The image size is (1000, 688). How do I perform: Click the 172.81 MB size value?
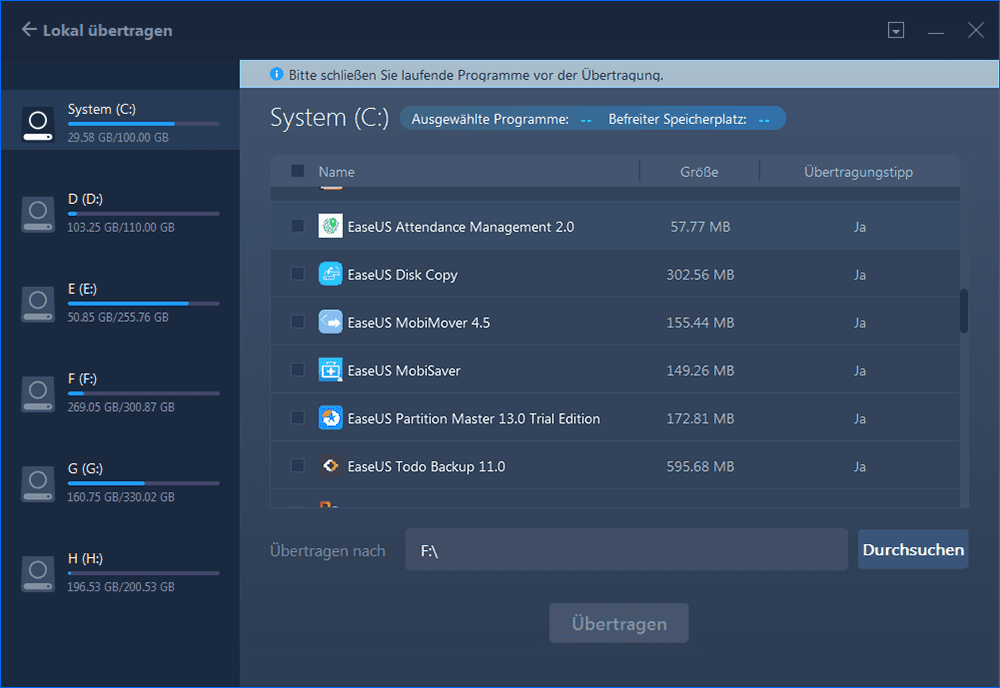click(700, 418)
